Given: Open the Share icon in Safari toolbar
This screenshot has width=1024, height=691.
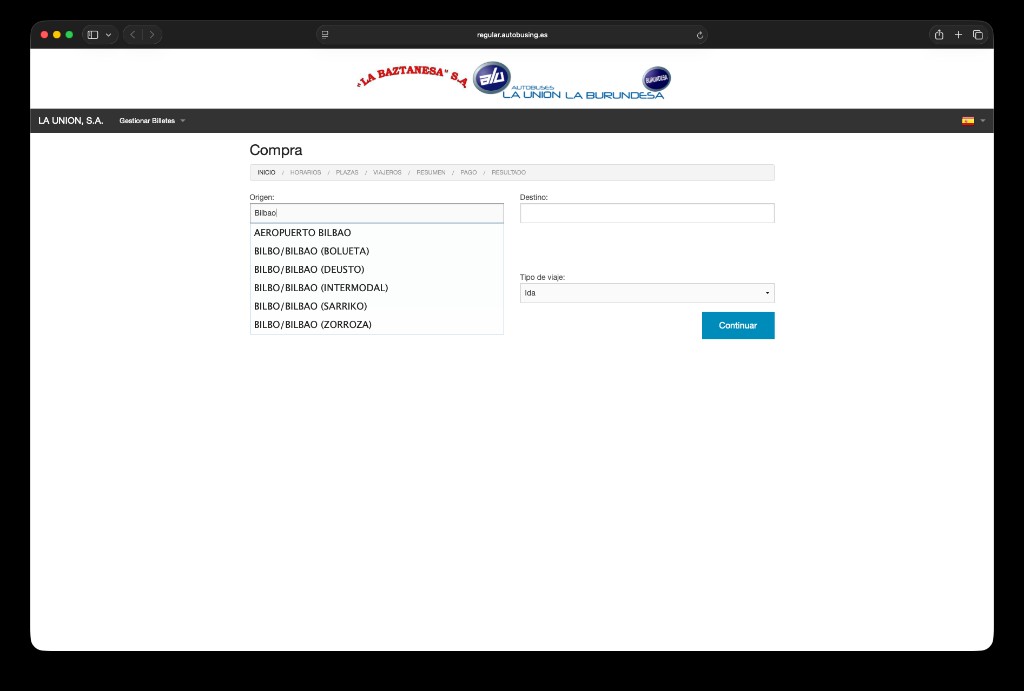Looking at the screenshot, I should tap(938, 35).
